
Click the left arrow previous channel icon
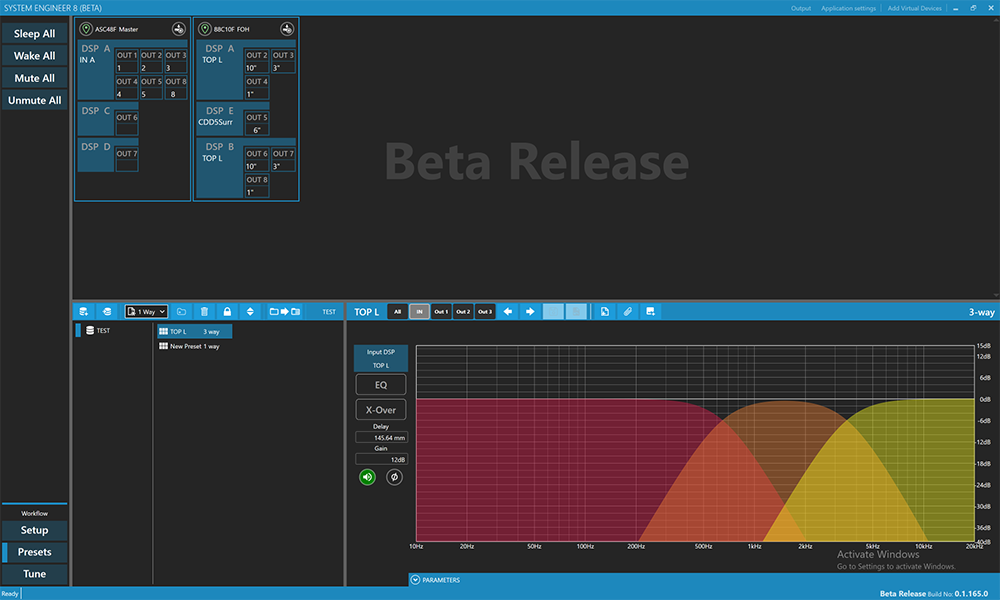point(508,312)
